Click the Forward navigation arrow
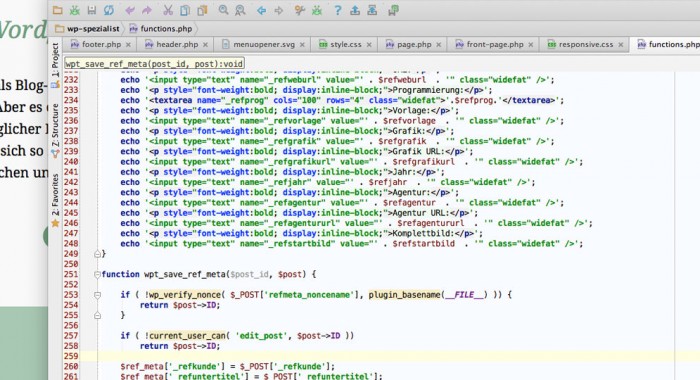The image size is (700, 380). tap(279, 10)
